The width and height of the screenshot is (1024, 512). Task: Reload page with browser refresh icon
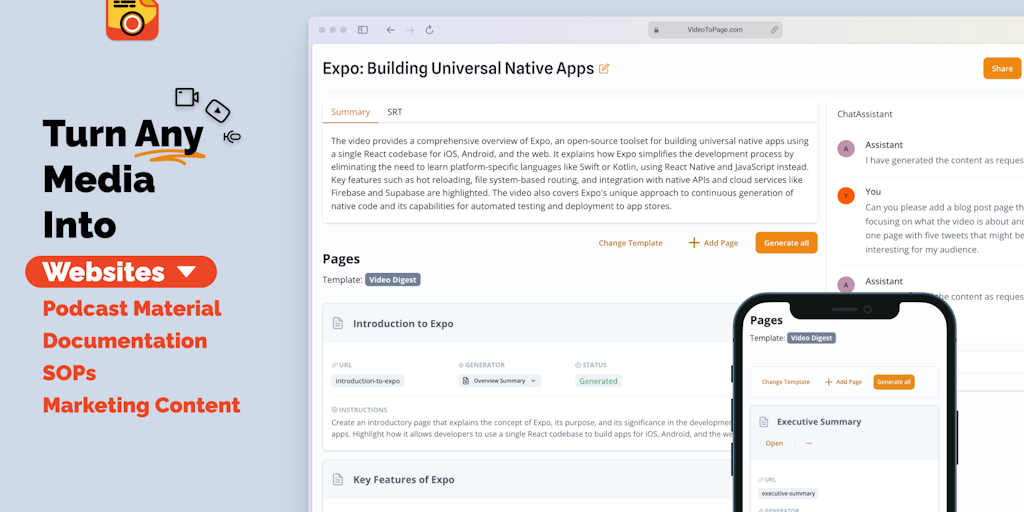coord(430,30)
